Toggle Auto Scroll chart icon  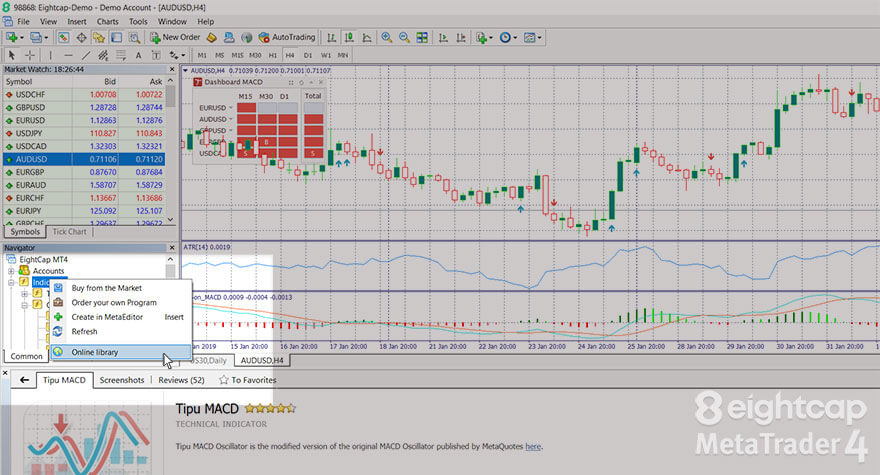(x=443, y=38)
